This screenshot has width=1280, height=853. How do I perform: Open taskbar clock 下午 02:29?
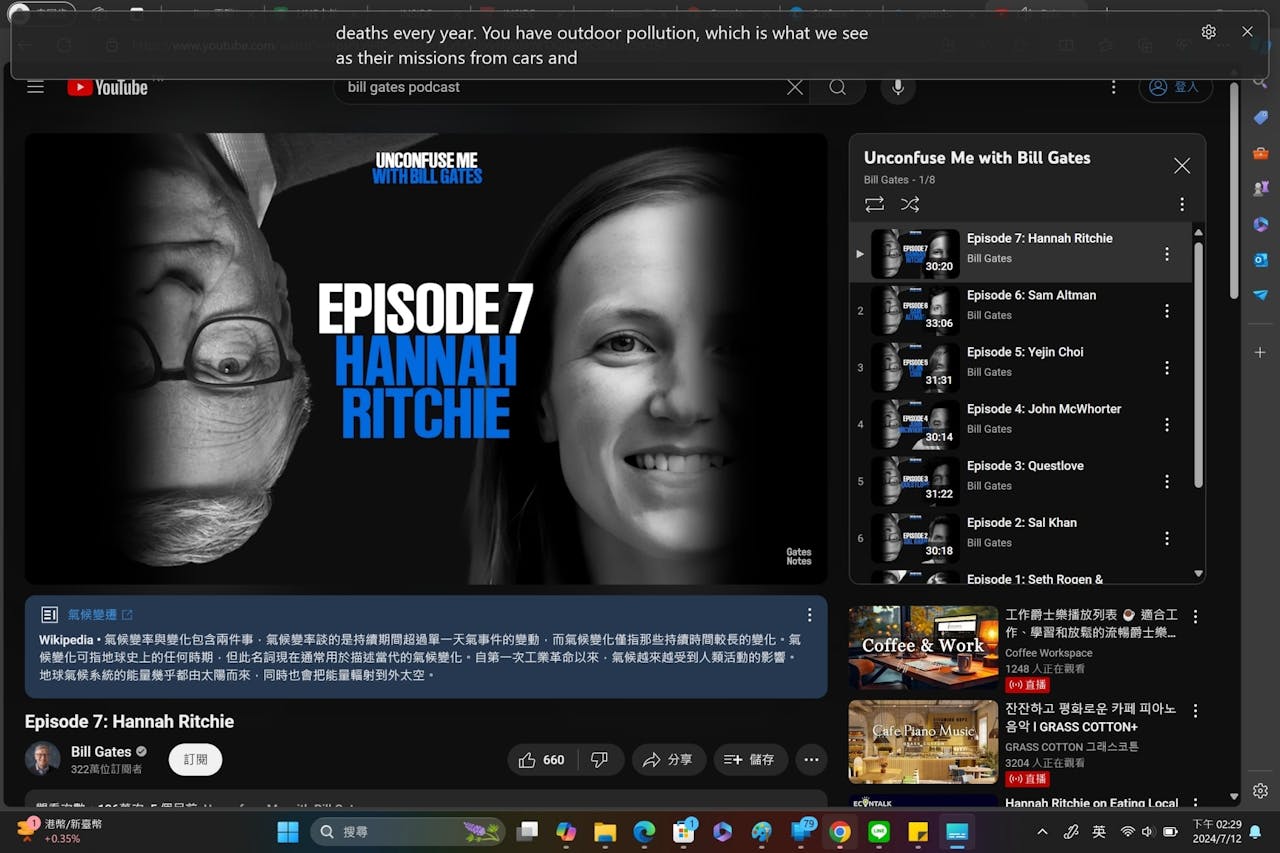tap(1216, 831)
